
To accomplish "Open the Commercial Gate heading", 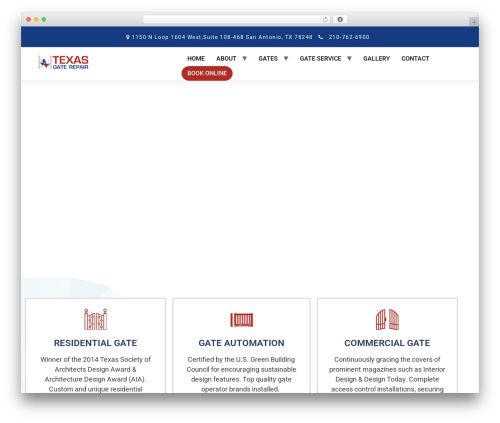I will [387, 343].
